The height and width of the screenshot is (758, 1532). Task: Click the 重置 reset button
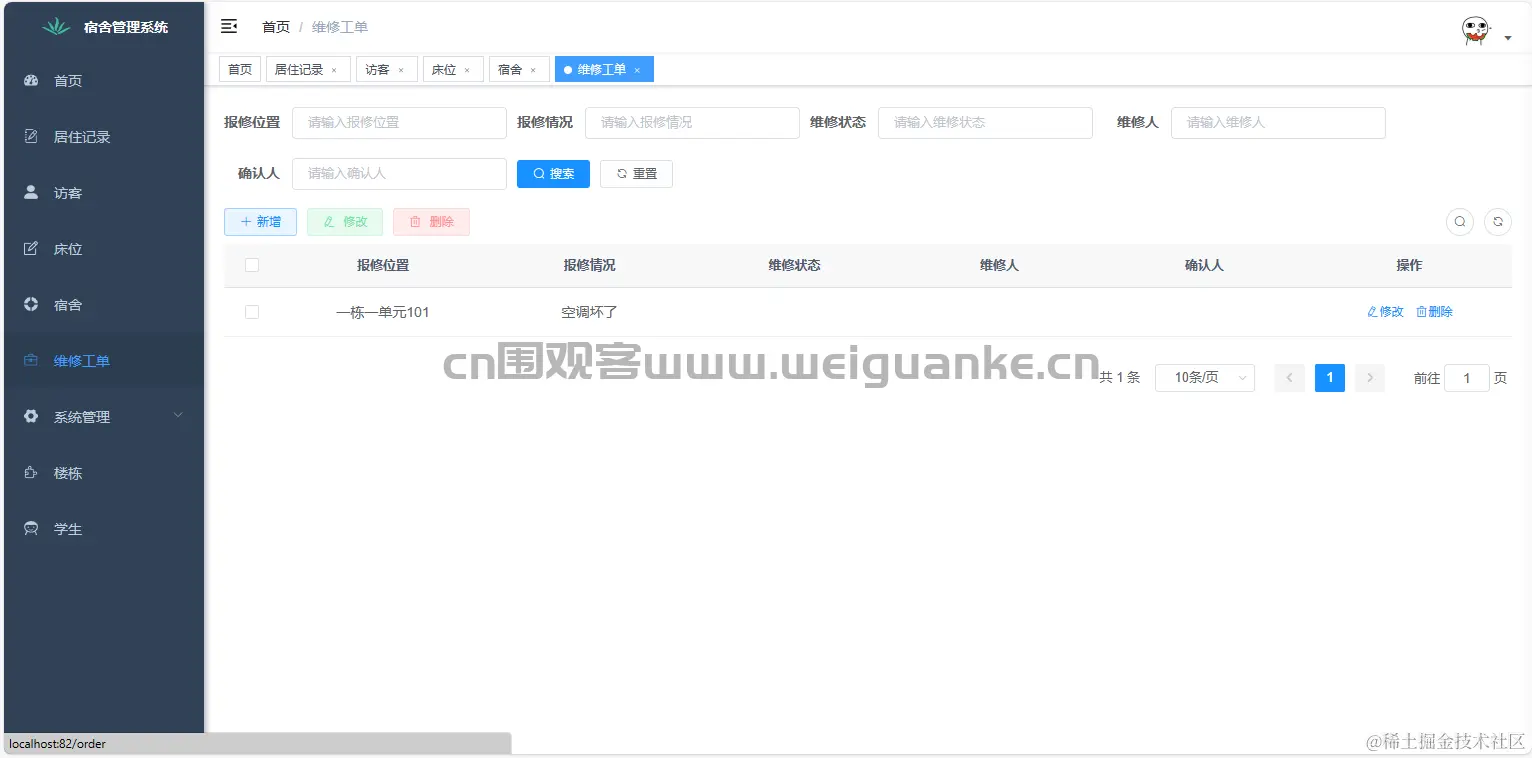pos(636,174)
